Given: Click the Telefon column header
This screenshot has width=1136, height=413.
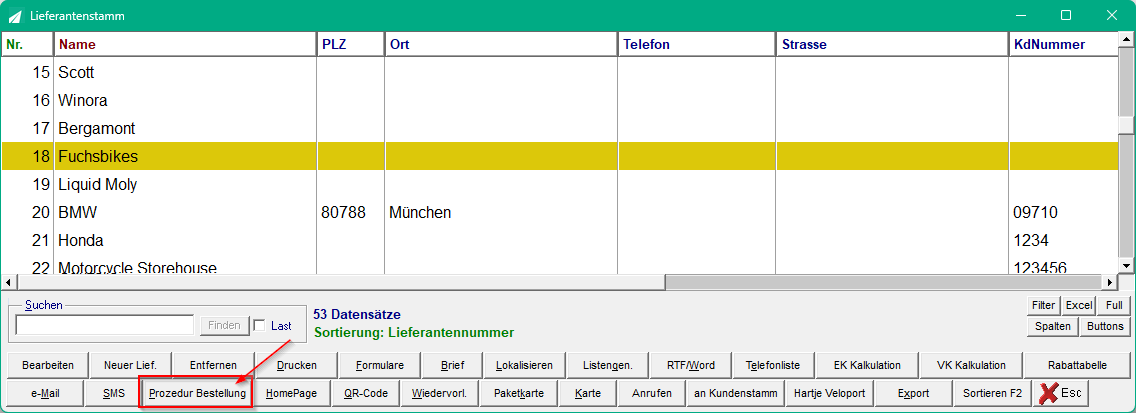Looking at the screenshot, I should (x=696, y=44).
